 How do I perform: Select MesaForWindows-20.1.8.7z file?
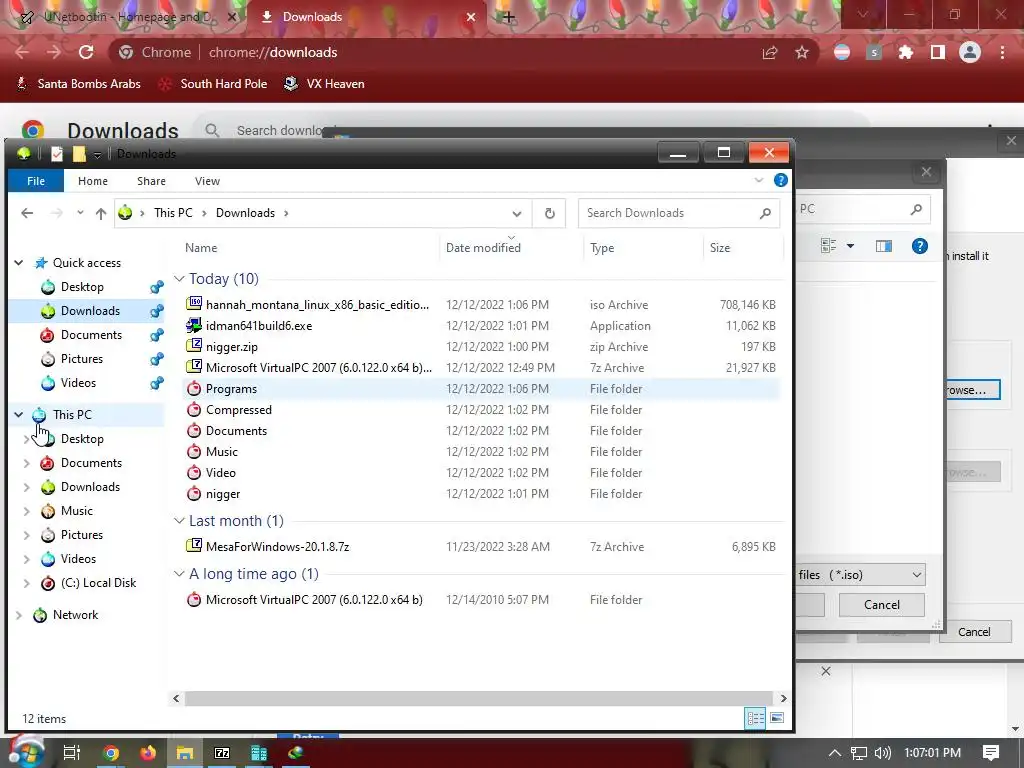tap(278, 547)
